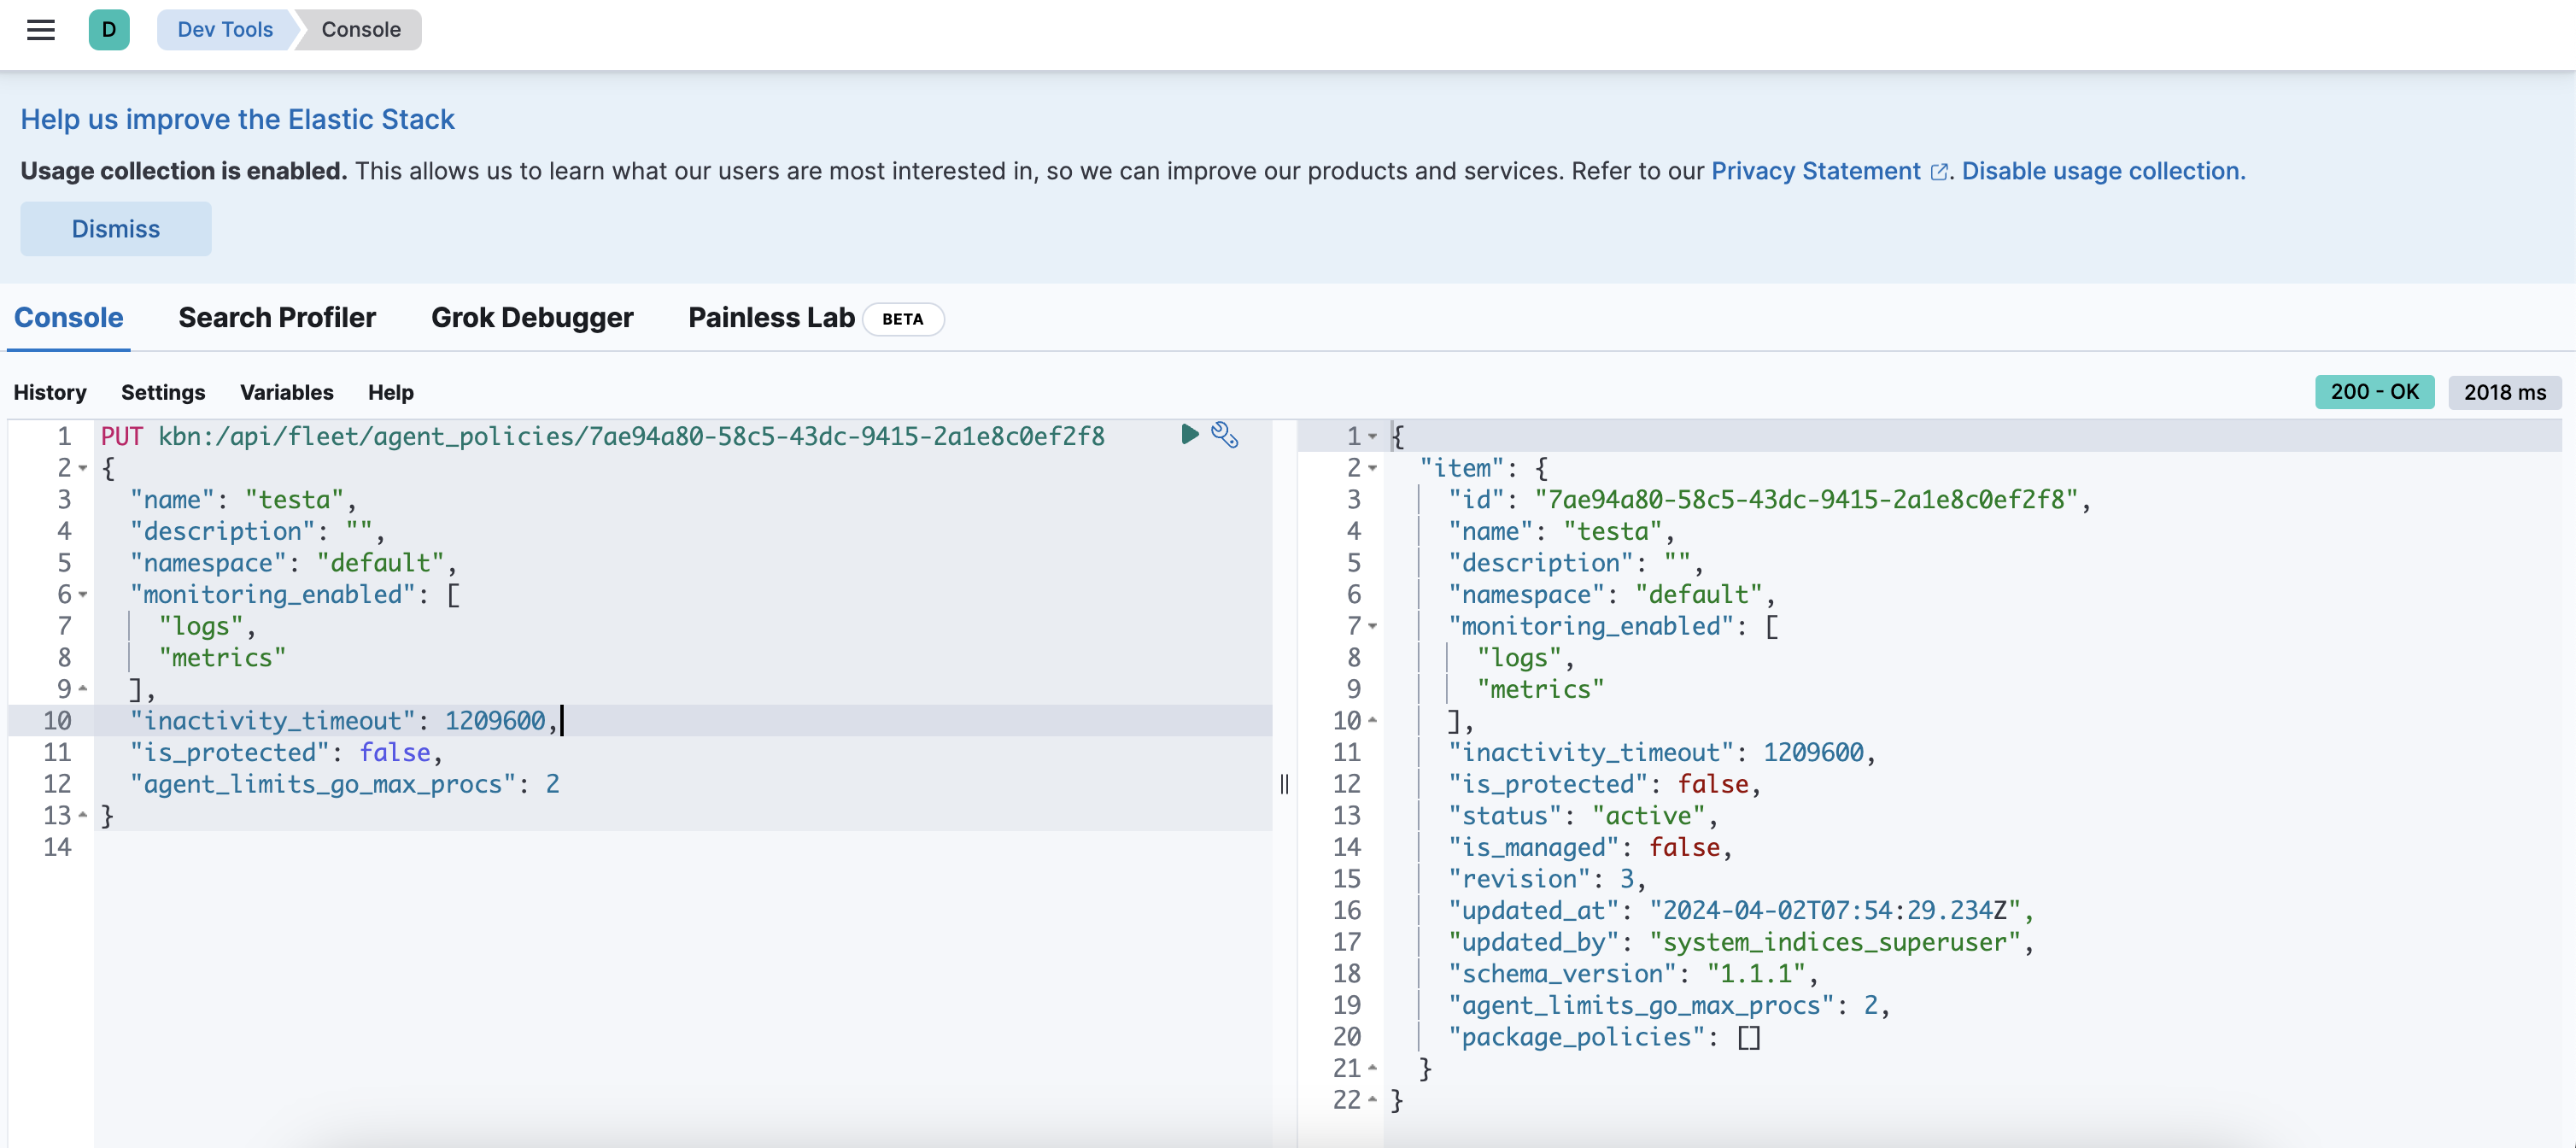Image resolution: width=2576 pixels, height=1148 pixels.
Task: Click "is_protected": false in request editor
Action: tap(286, 753)
